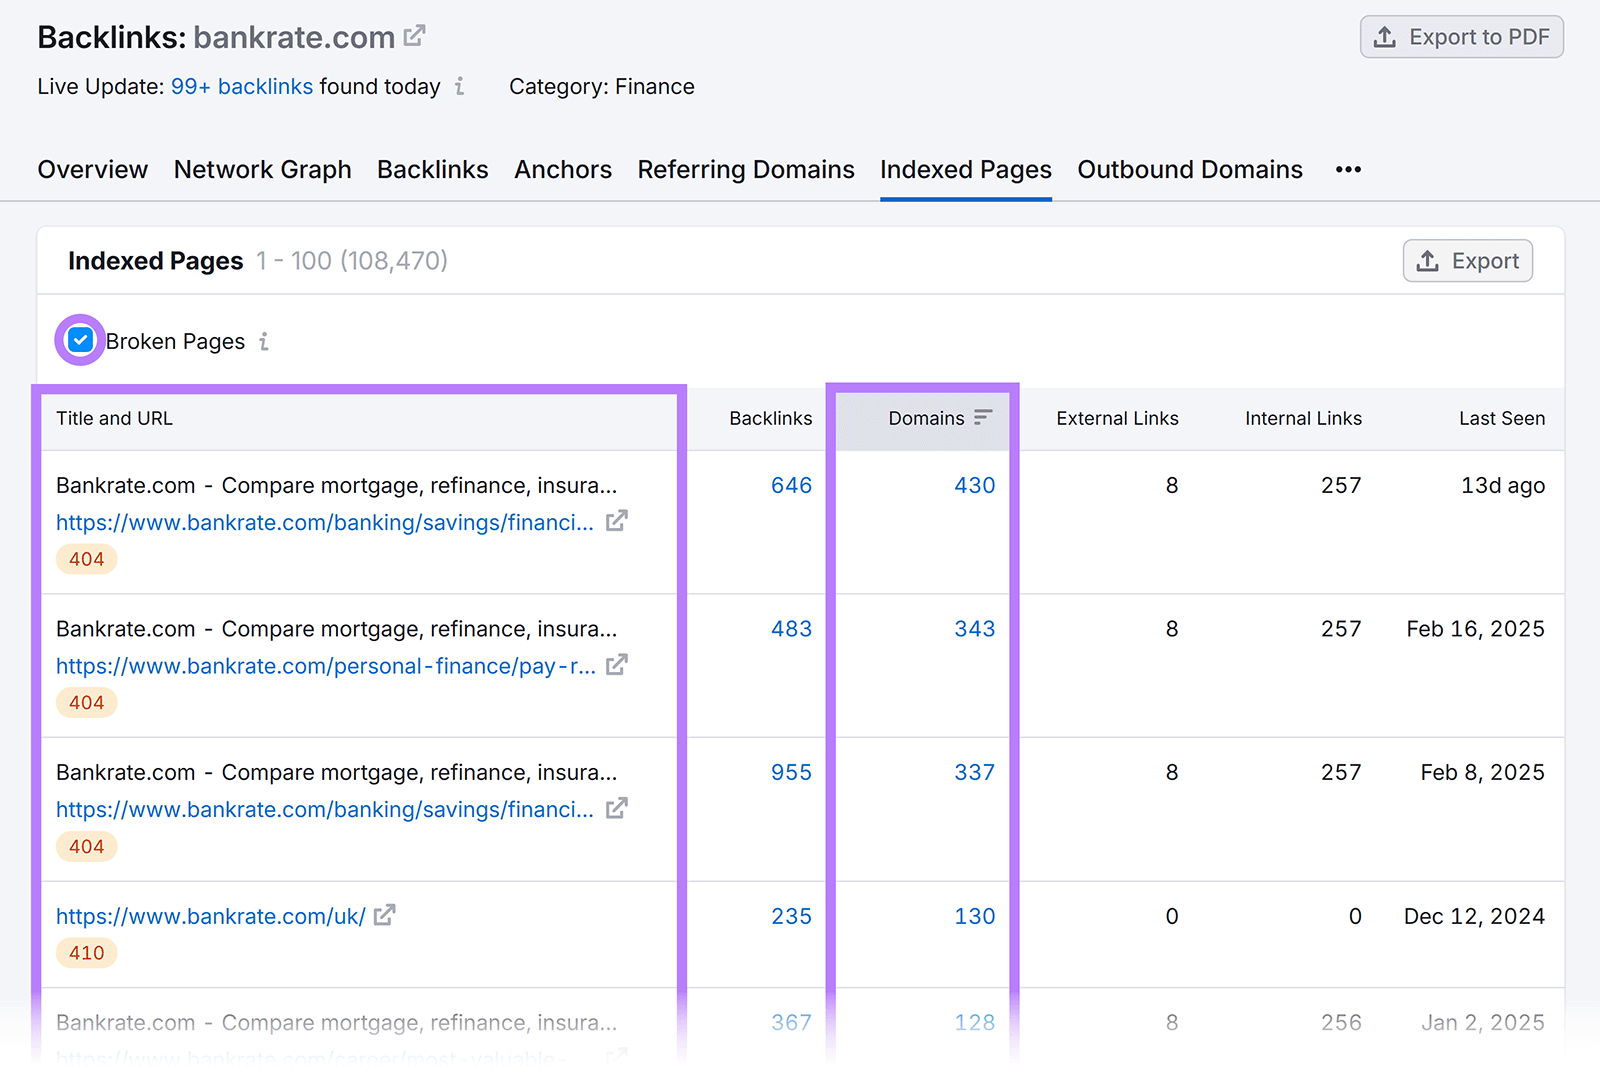Switch to the Anchors tab
The width and height of the screenshot is (1600, 1072).
click(x=562, y=170)
